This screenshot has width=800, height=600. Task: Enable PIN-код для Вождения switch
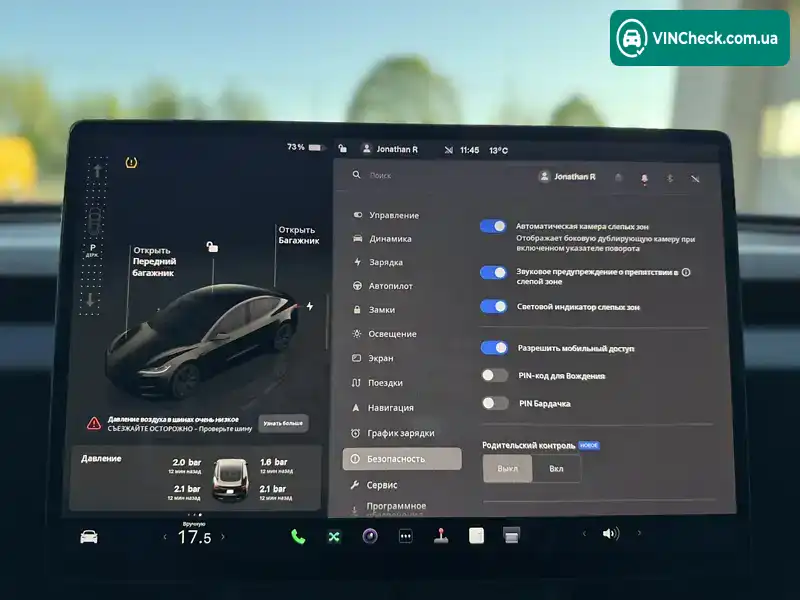[x=495, y=376]
